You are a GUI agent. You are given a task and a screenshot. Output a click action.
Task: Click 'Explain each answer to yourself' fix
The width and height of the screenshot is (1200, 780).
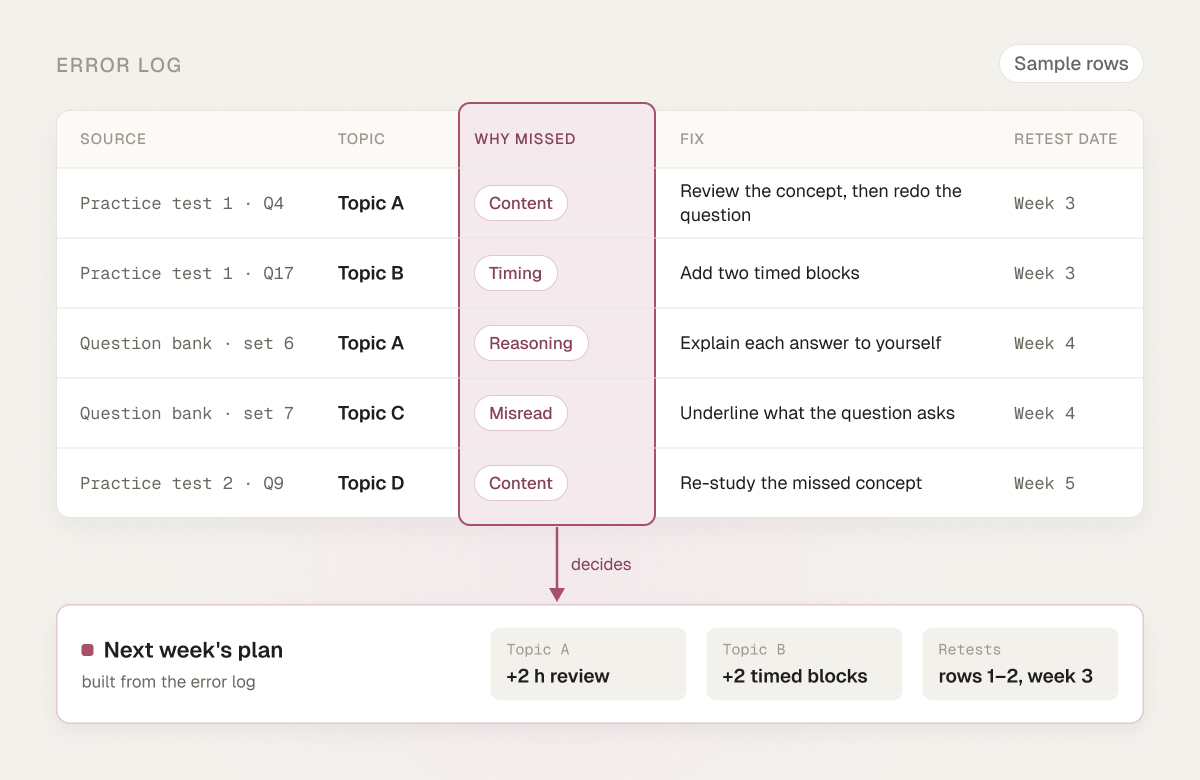[811, 343]
